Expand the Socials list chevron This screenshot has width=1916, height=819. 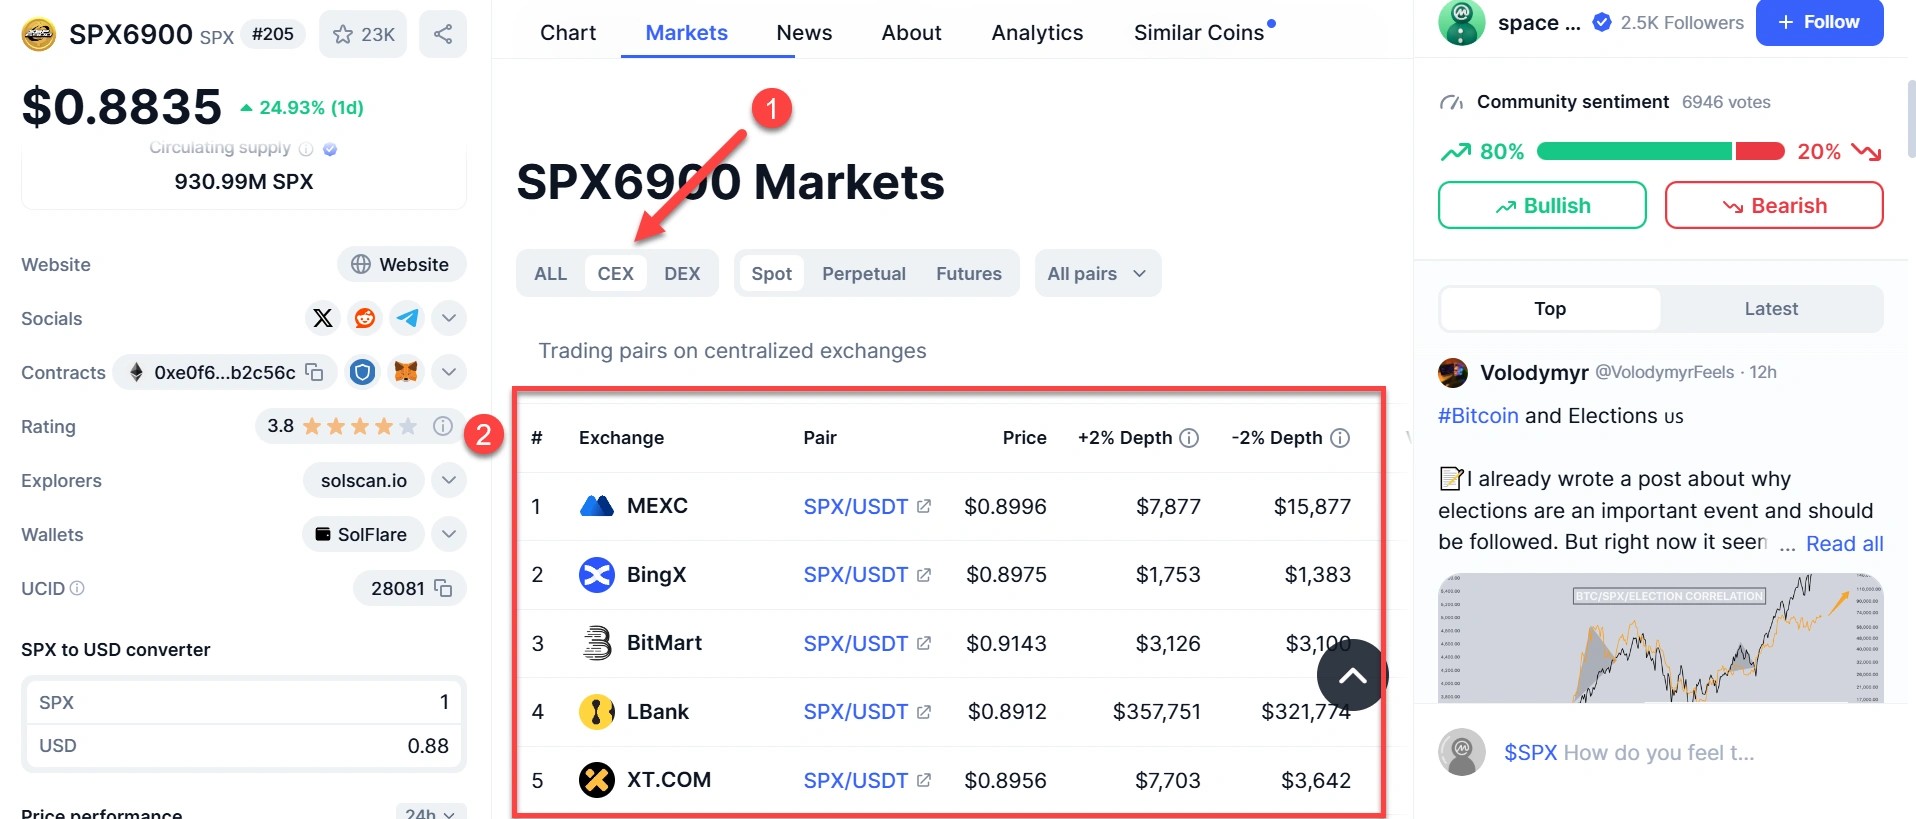point(448,318)
